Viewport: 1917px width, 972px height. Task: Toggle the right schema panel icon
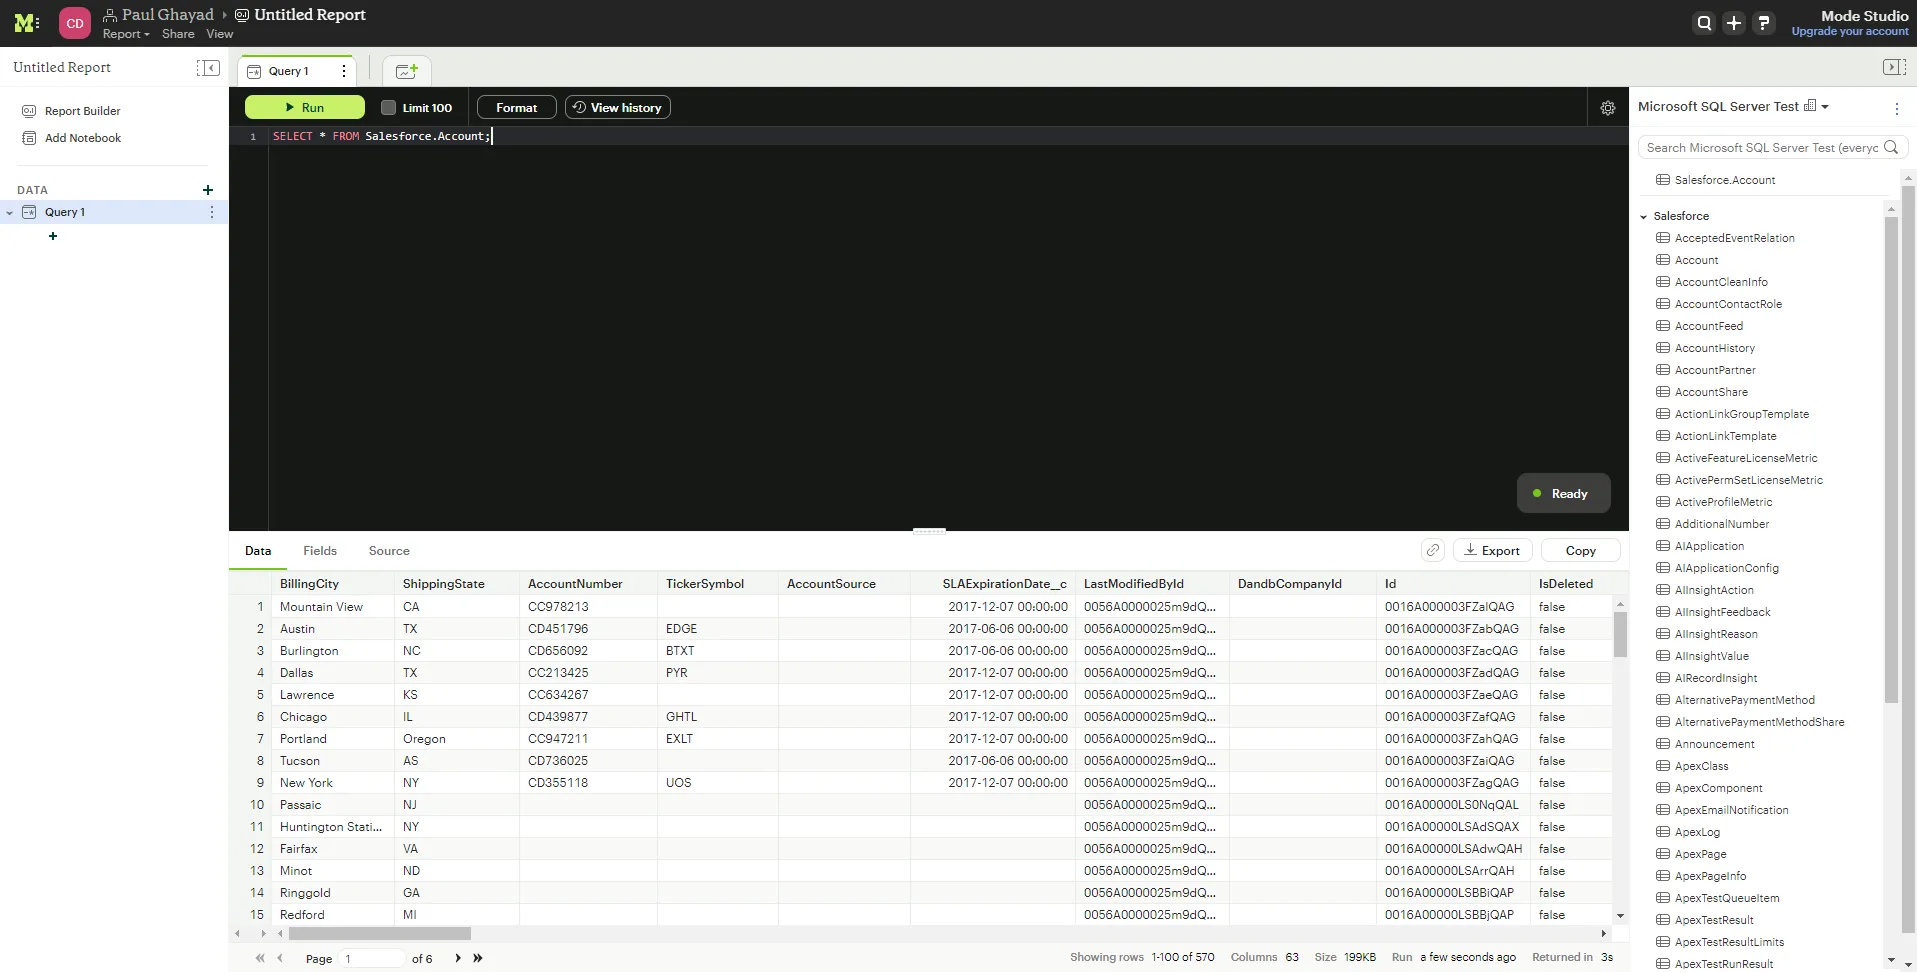coord(1892,67)
